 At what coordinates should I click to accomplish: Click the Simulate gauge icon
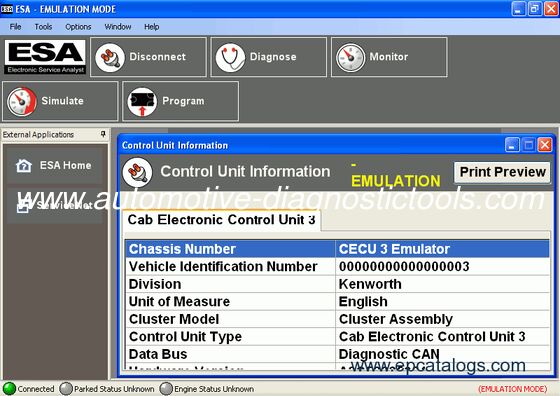pos(21,102)
